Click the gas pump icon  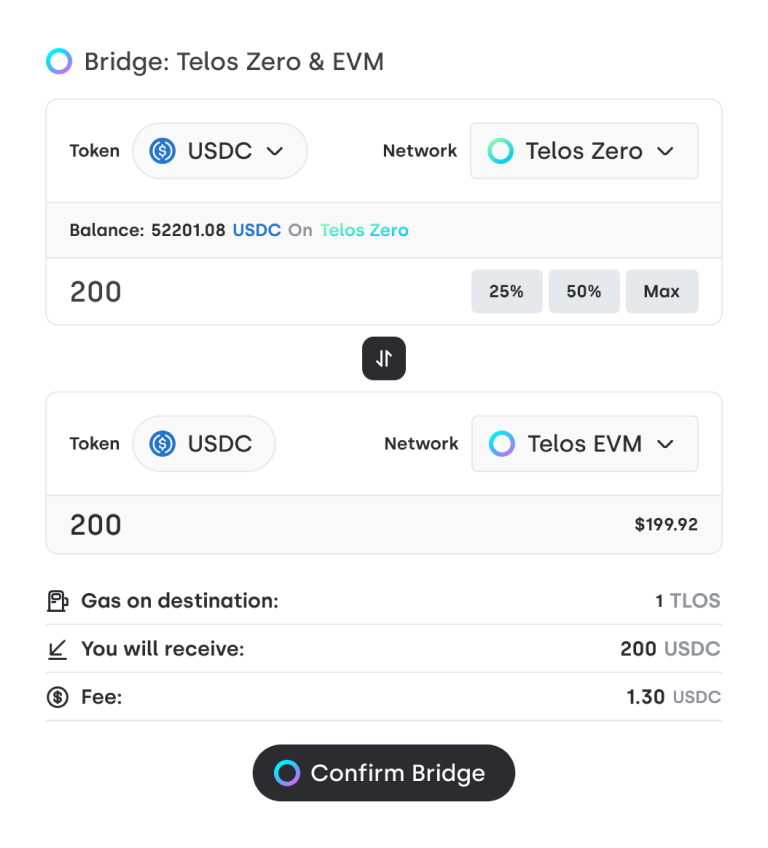point(58,601)
